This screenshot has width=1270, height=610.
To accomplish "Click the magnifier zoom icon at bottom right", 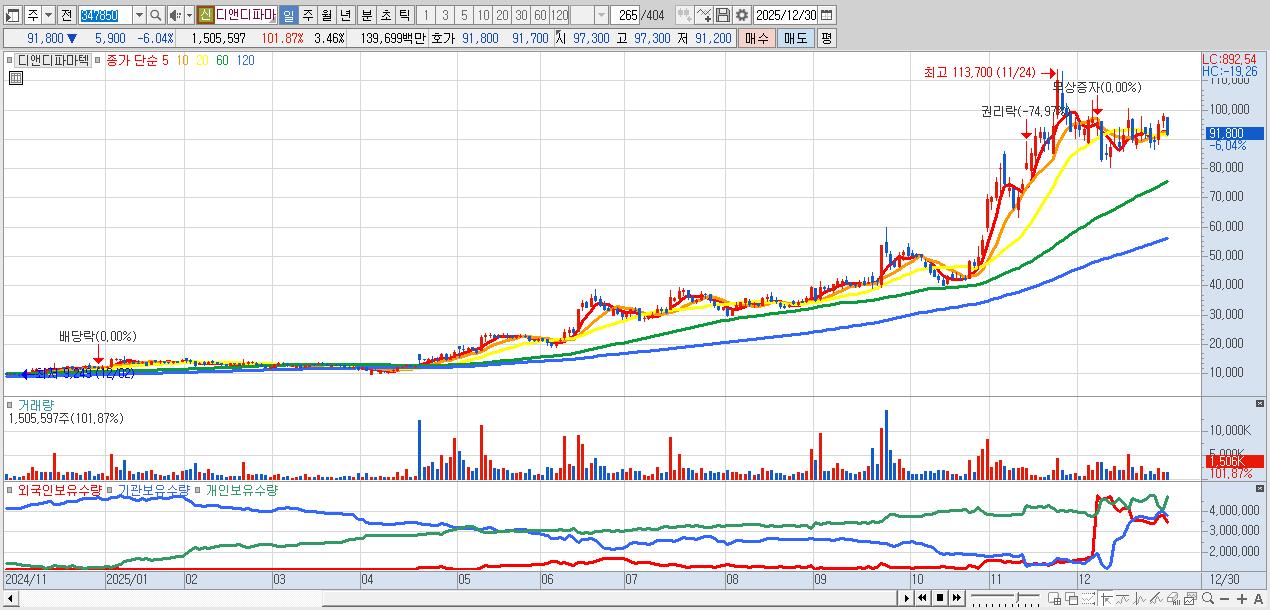I will pos(1207,598).
